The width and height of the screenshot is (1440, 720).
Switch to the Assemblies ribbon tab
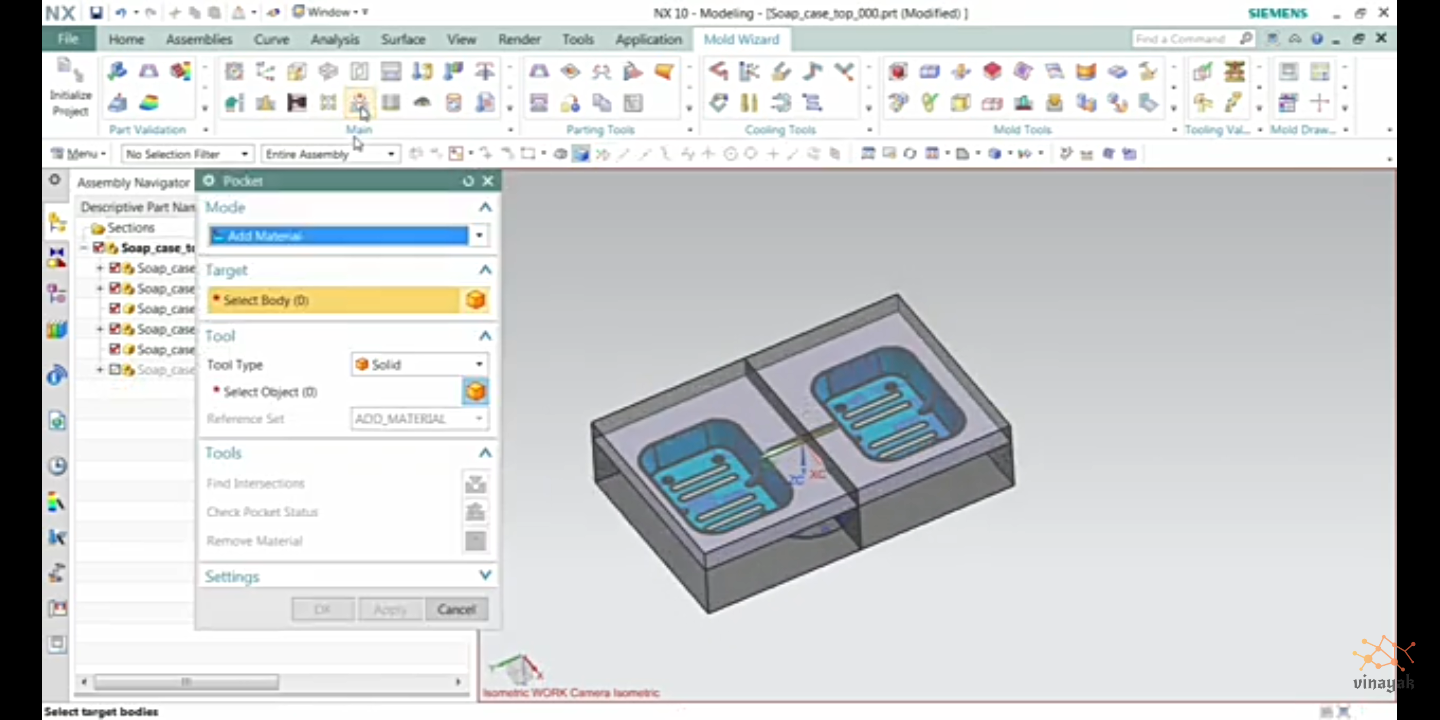(x=199, y=39)
